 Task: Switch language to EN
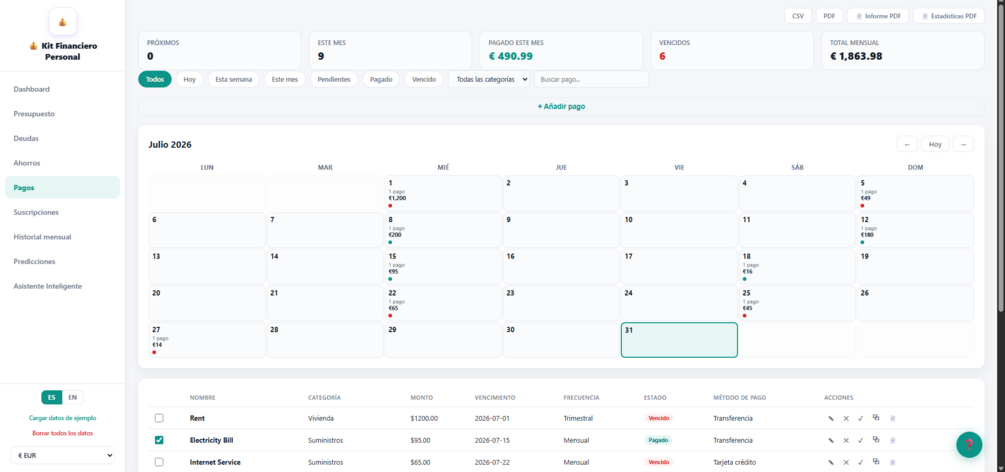coord(73,398)
